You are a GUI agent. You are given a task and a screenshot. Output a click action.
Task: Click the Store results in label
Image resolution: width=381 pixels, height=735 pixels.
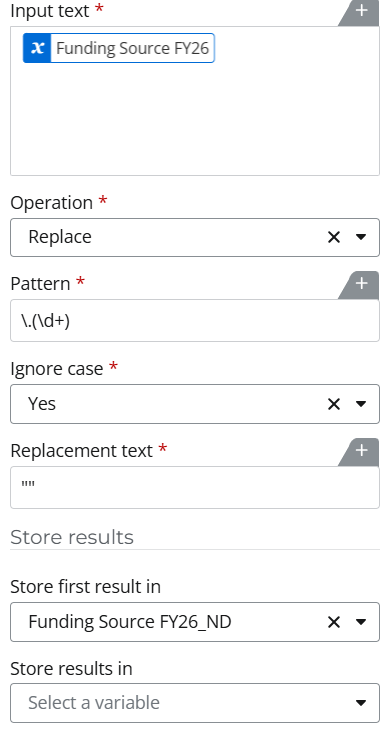tap(71, 668)
